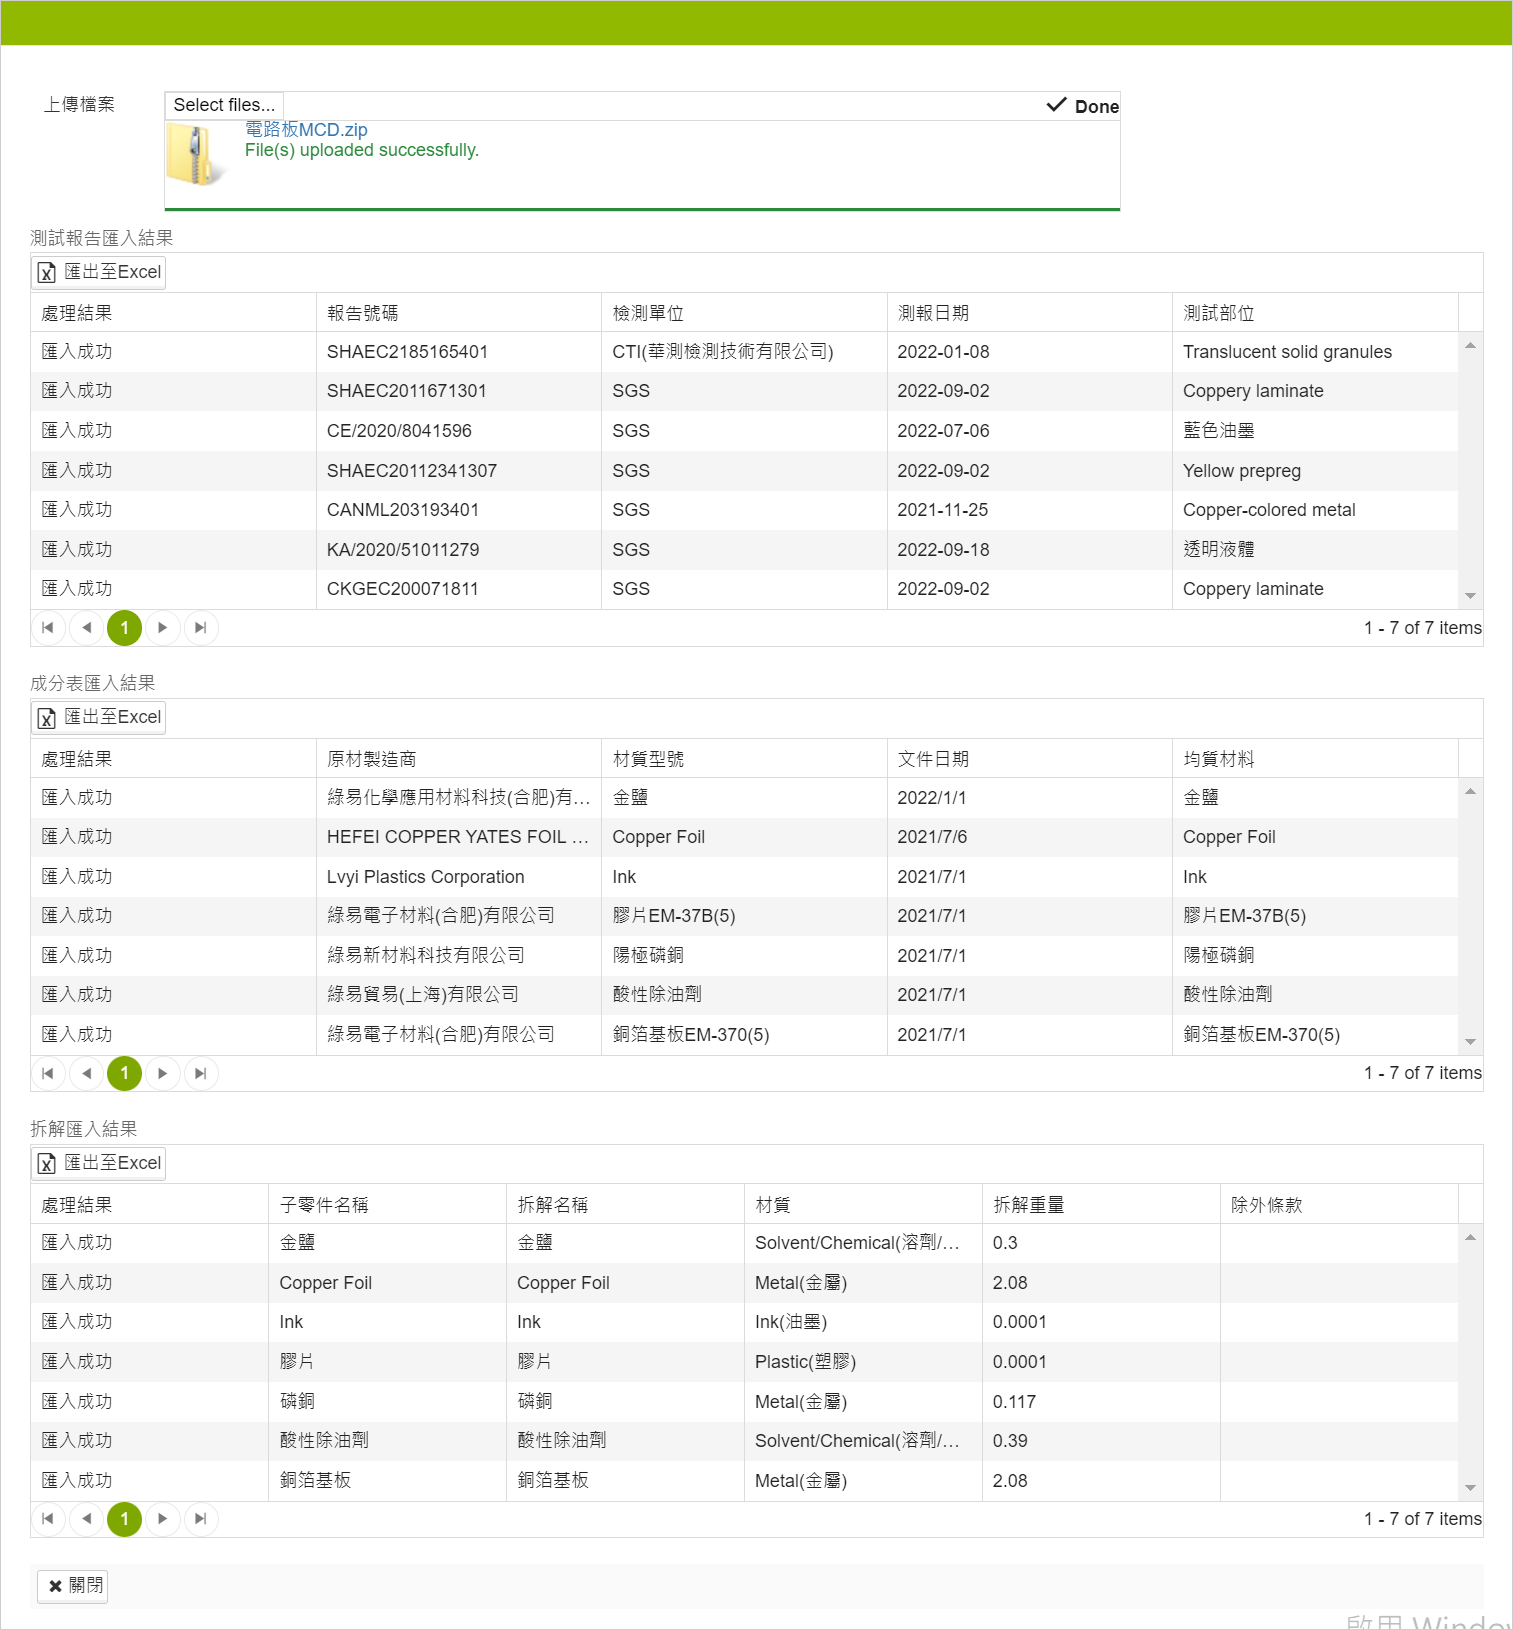Open the 電路板MCD.zip file link

tap(306, 130)
